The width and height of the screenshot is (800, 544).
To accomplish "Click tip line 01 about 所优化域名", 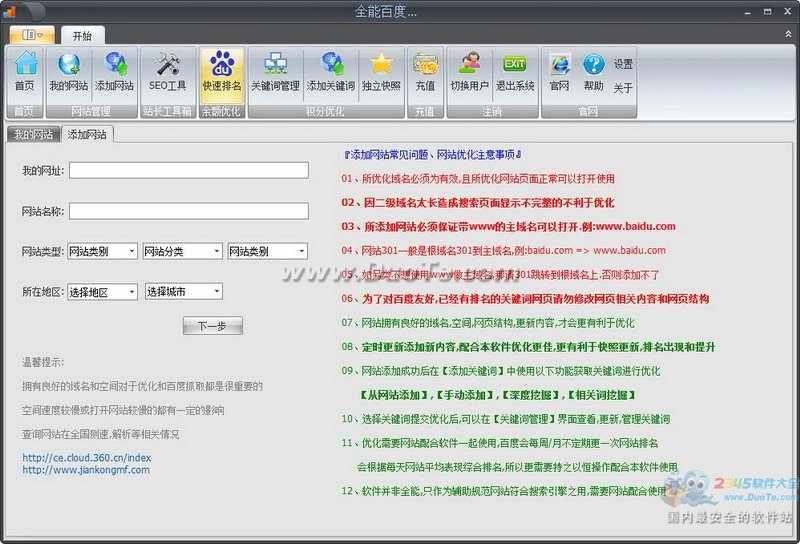I will tap(478, 179).
